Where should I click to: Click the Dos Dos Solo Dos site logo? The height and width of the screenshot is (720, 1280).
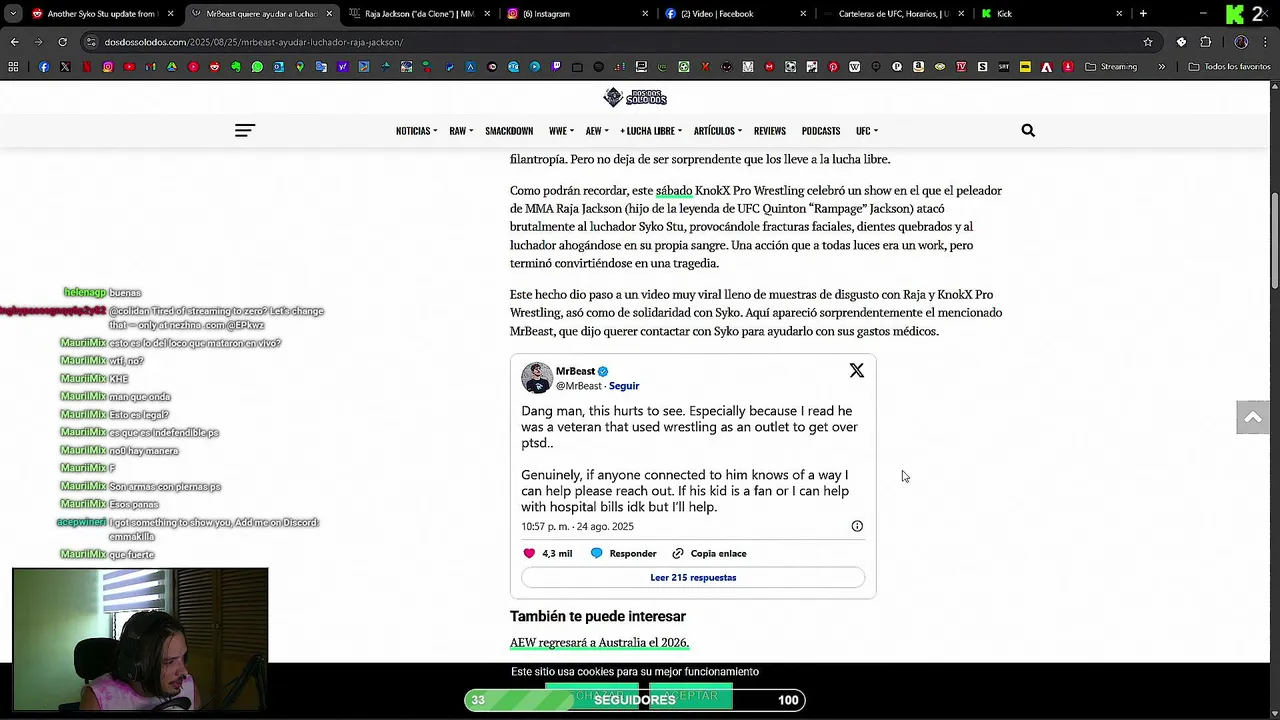635,97
